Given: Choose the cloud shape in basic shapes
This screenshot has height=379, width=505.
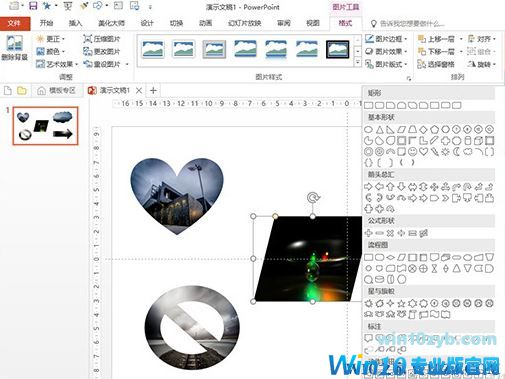Looking at the screenshot, I should click(467, 152).
